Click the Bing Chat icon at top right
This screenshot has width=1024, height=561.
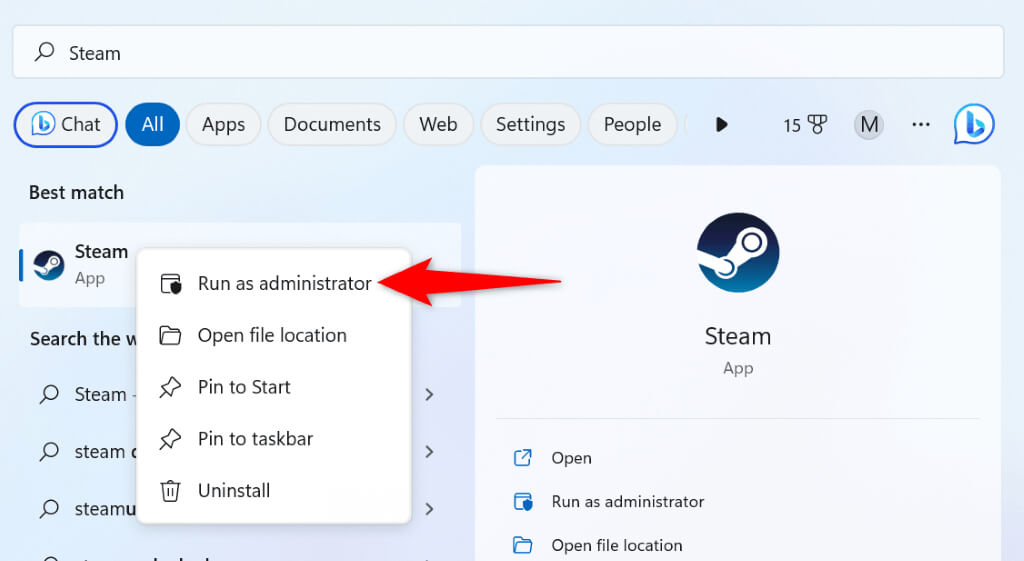(974, 125)
